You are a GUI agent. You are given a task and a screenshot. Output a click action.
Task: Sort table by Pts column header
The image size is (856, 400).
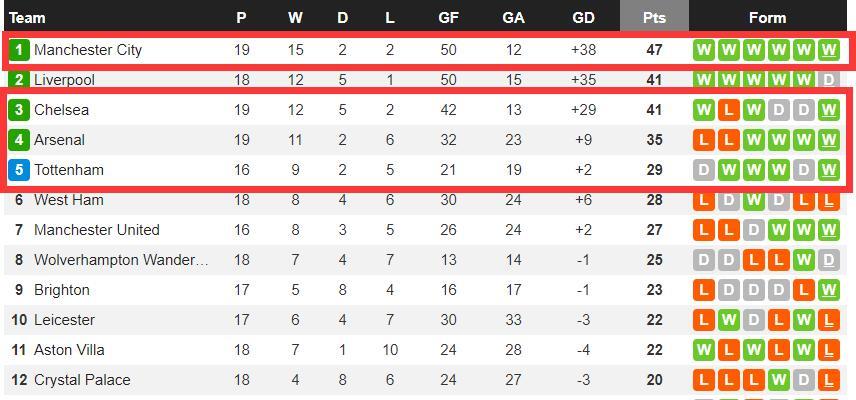coord(654,17)
